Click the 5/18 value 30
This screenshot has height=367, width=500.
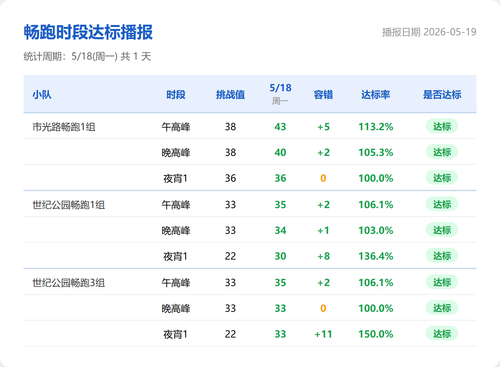click(280, 256)
